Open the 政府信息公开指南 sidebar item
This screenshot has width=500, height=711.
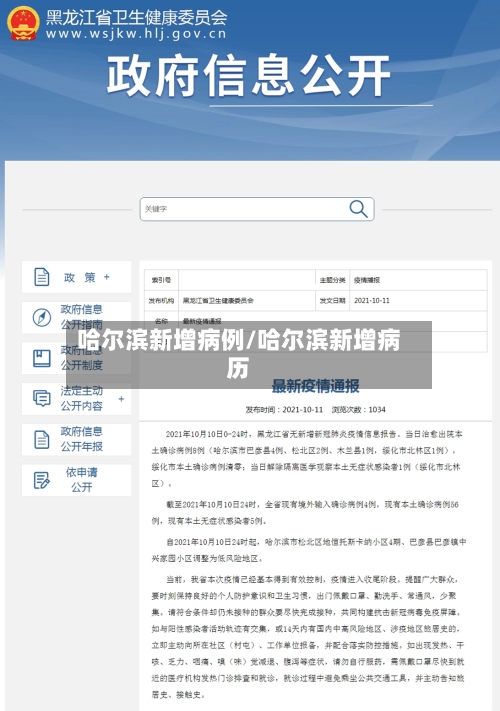click(x=77, y=317)
